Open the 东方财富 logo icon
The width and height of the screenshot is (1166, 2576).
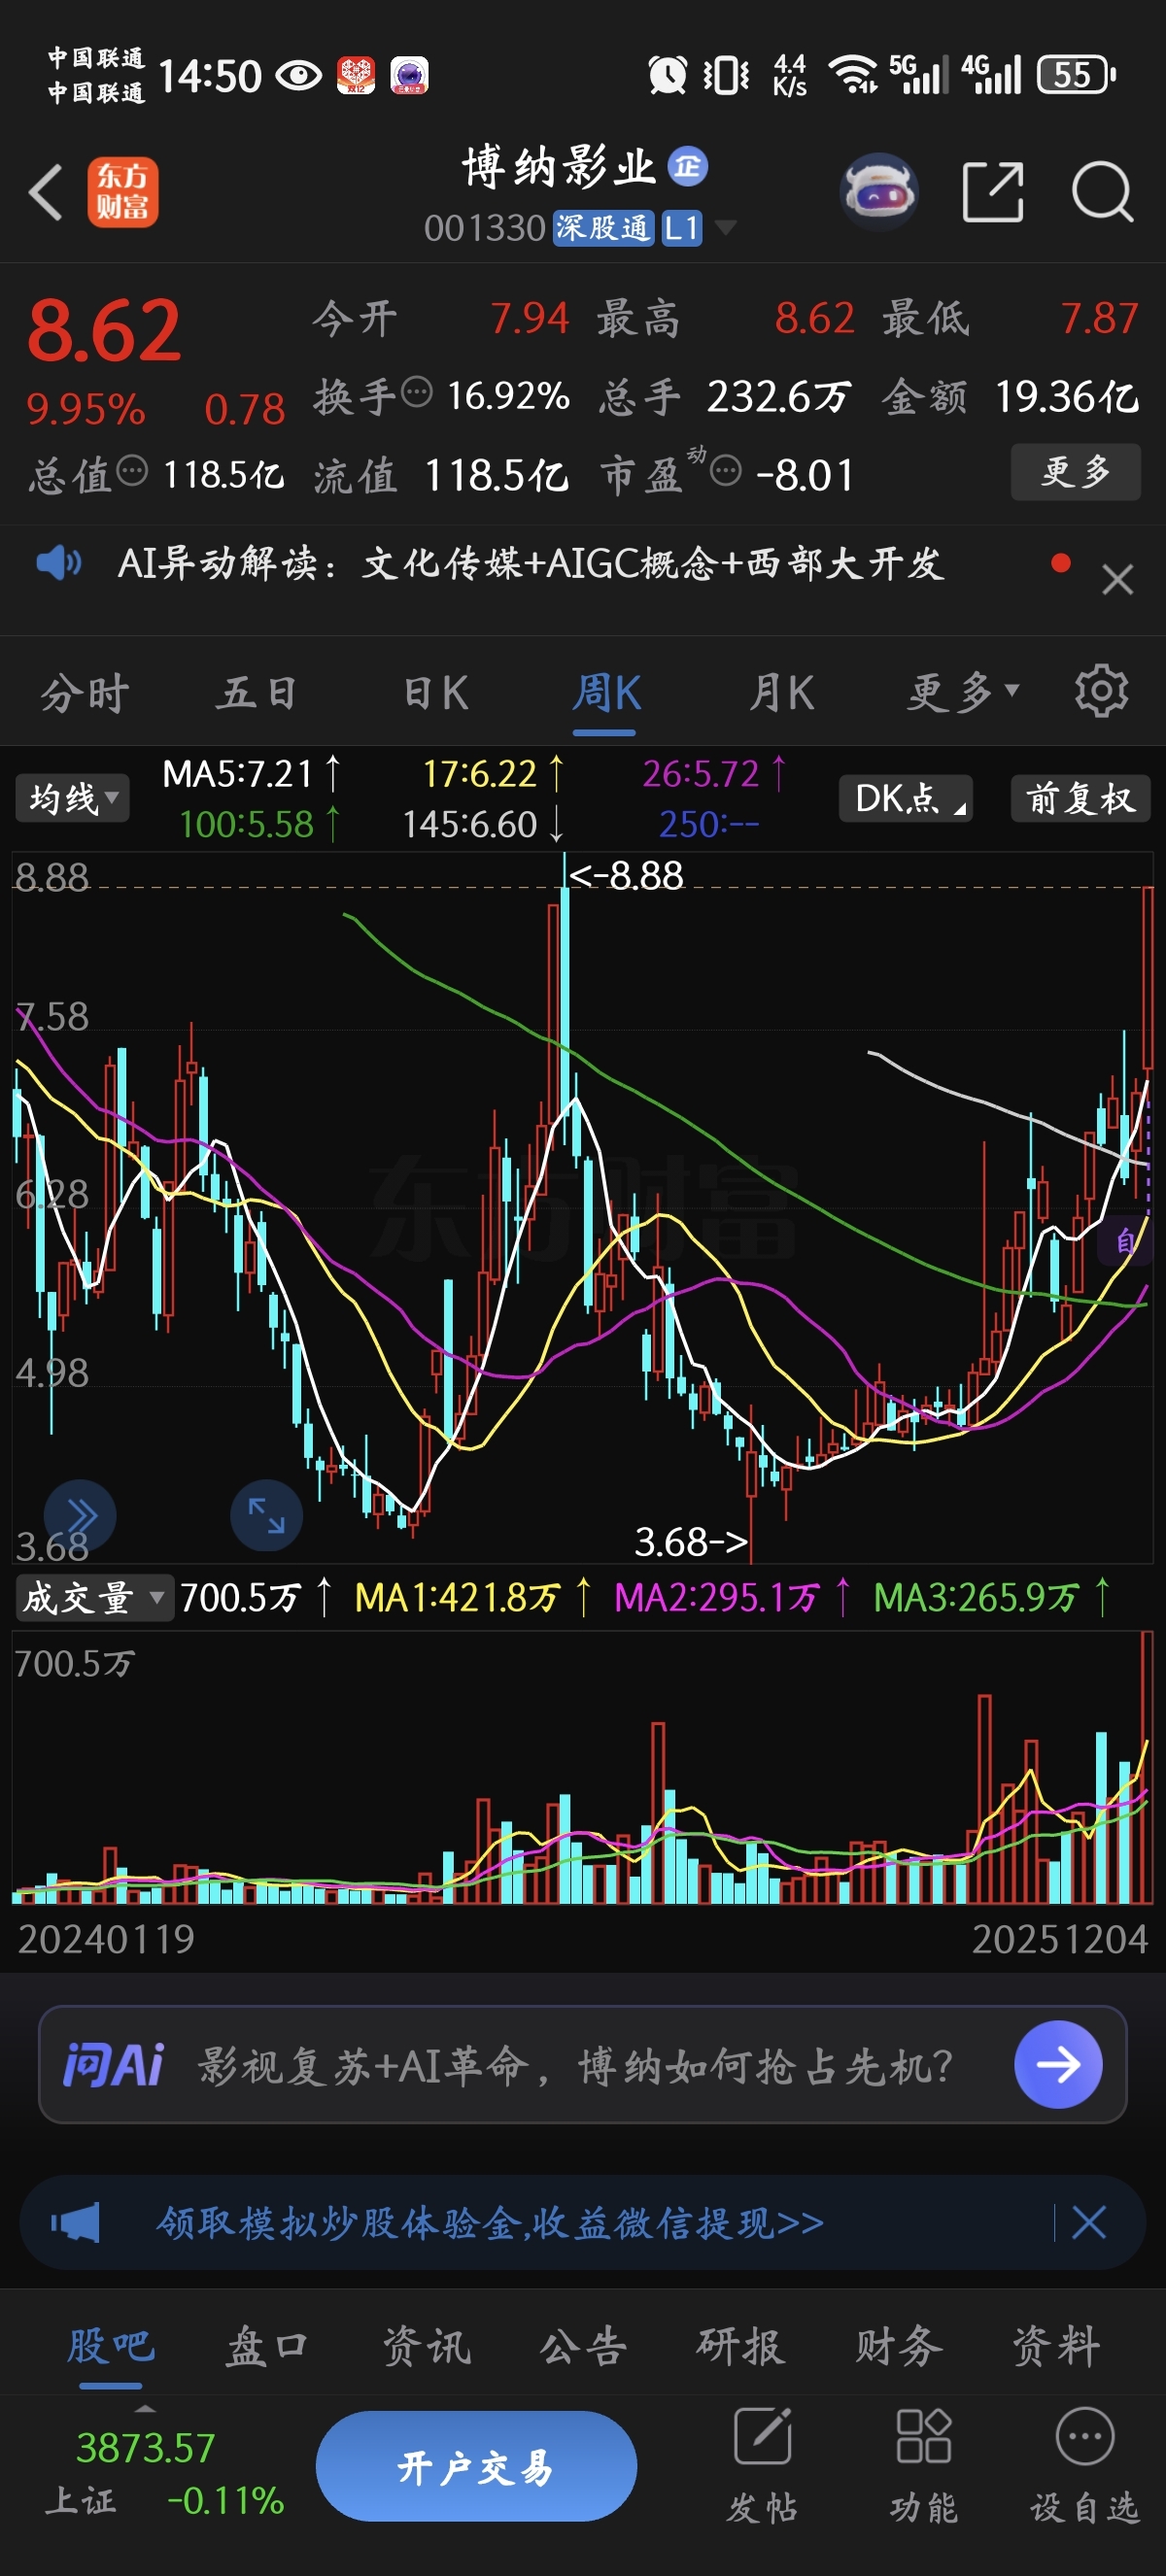(x=123, y=191)
